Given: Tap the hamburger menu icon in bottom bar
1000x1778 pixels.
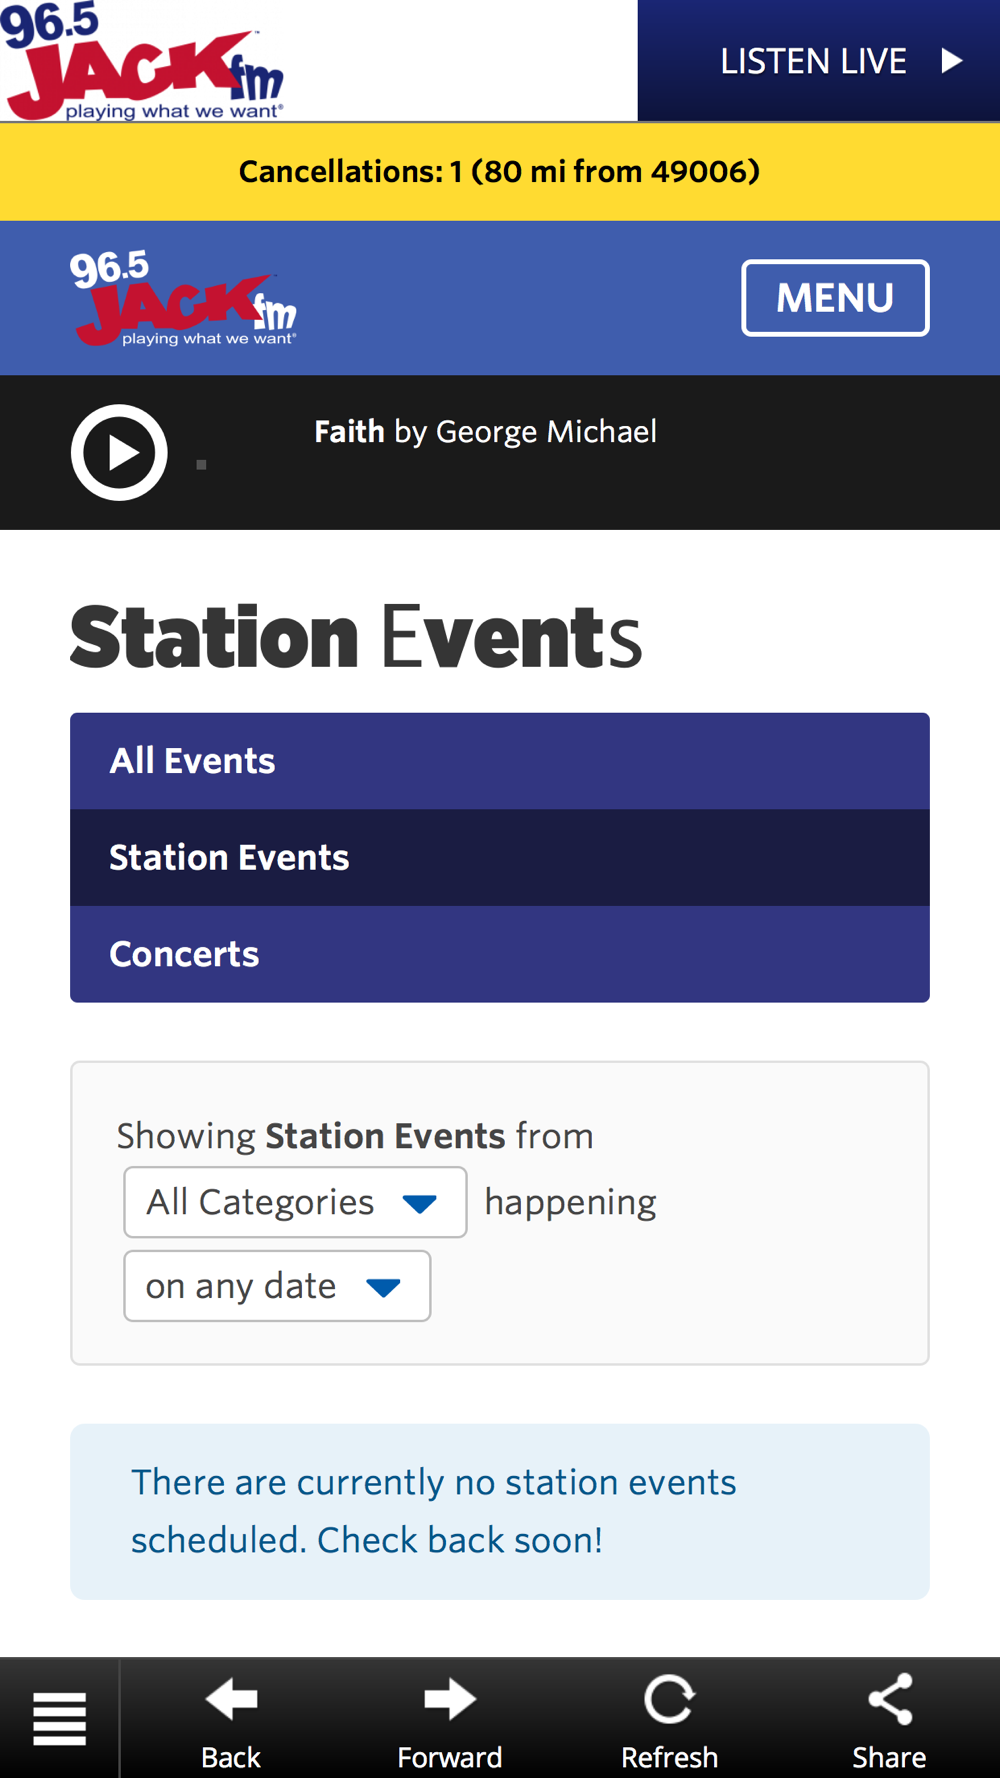Looking at the screenshot, I should point(59,1718).
